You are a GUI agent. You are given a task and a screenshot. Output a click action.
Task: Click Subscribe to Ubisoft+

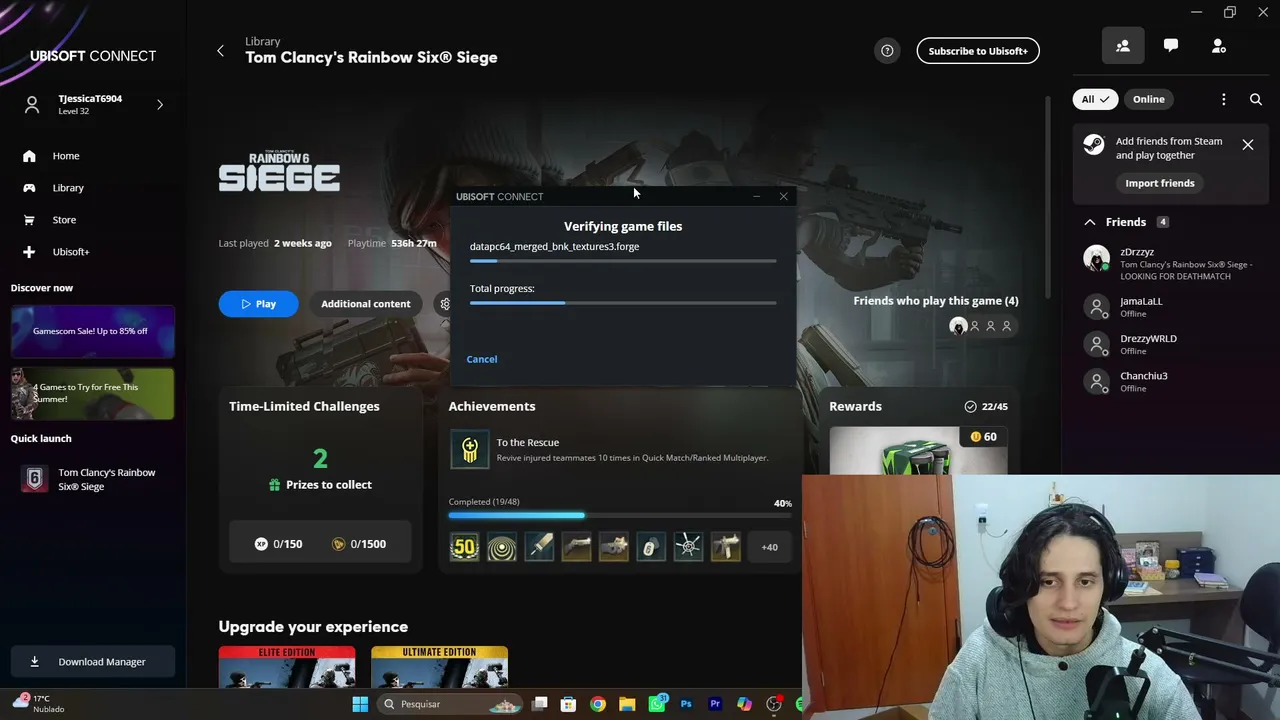[978, 51]
